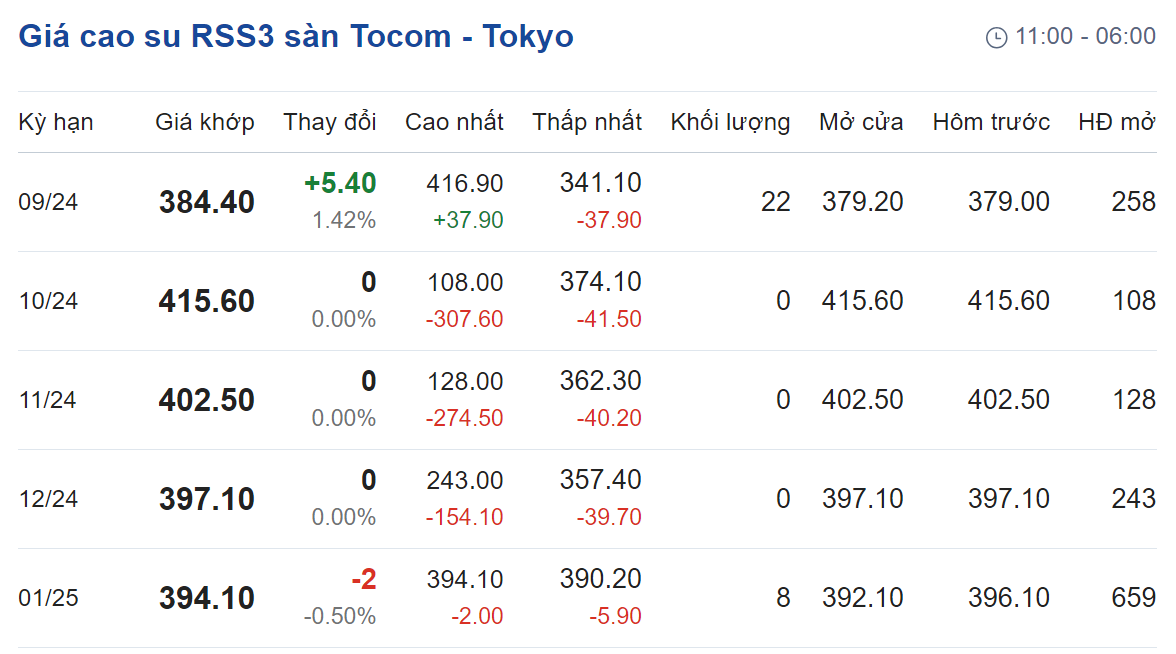Click the 384.40 matched price
The image size is (1176, 654).
[x=207, y=202]
